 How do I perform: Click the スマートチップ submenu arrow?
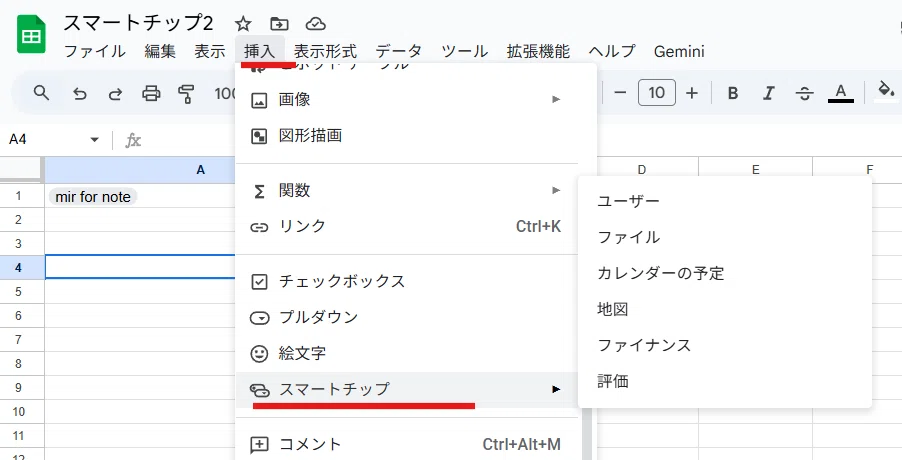(556, 389)
